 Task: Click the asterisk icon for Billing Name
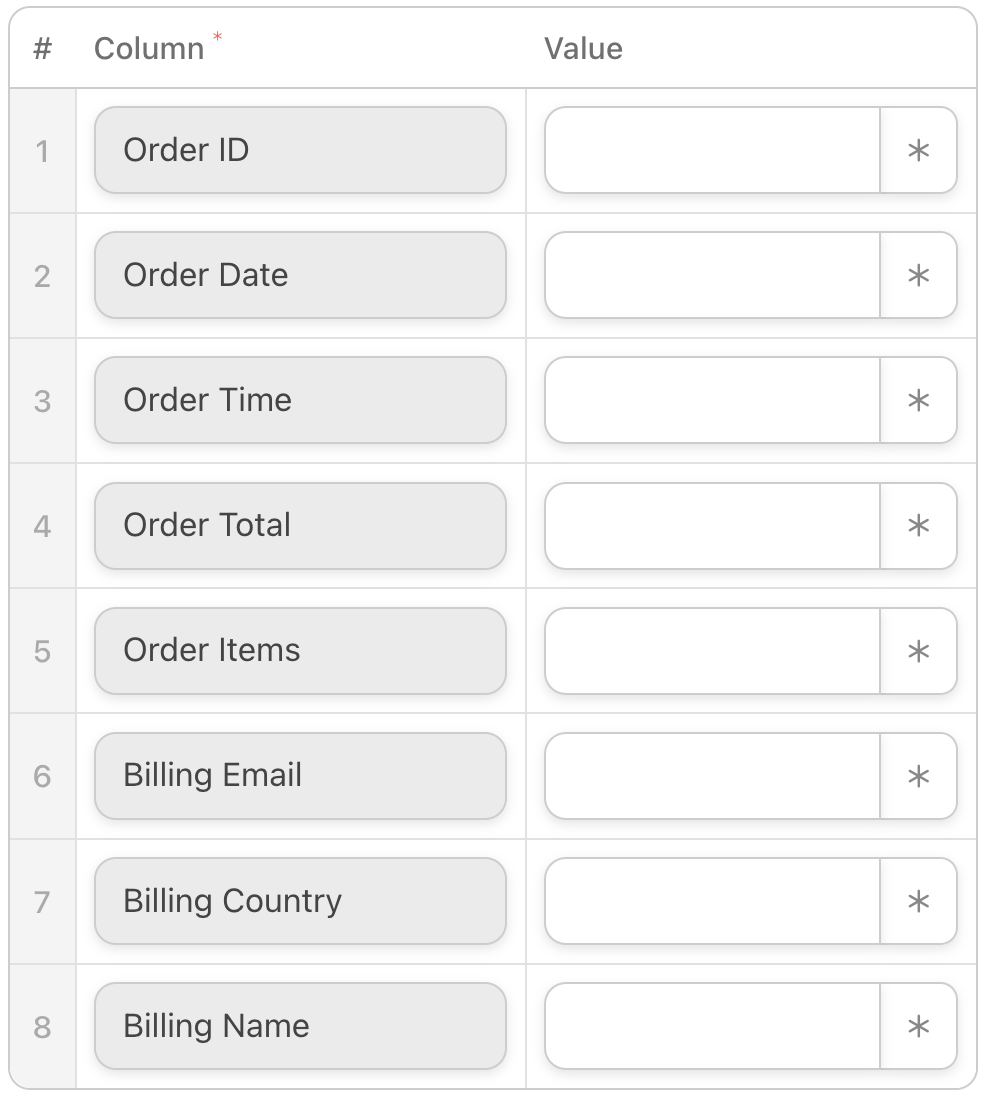(918, 1027)
